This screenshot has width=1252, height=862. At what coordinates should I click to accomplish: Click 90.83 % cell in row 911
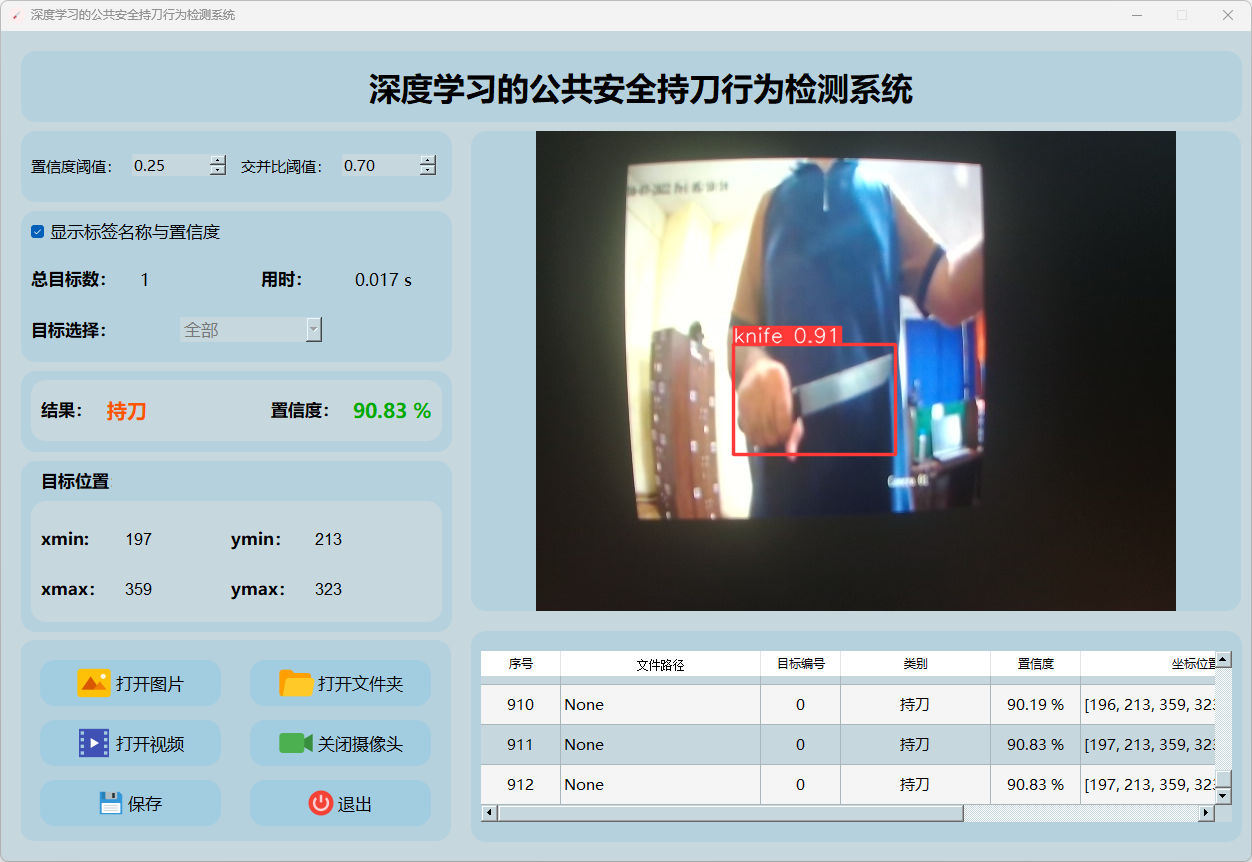pyautogui.click(x=1035, y=745)
